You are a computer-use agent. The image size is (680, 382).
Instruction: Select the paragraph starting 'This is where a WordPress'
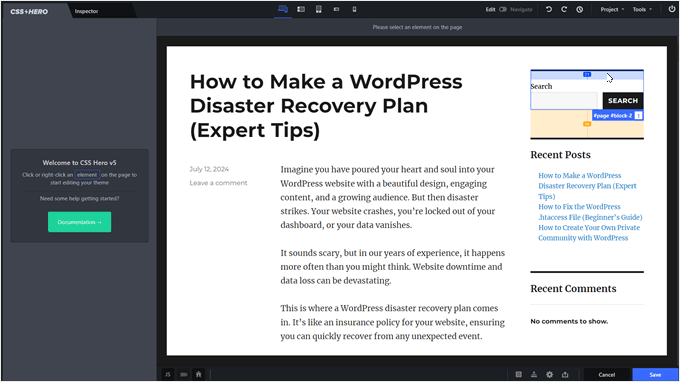pos(392,322)
